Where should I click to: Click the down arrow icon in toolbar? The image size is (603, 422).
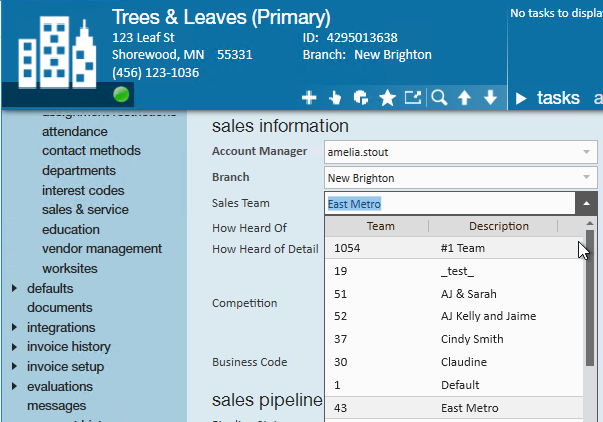pyautogui.click(x=490, y=97)
